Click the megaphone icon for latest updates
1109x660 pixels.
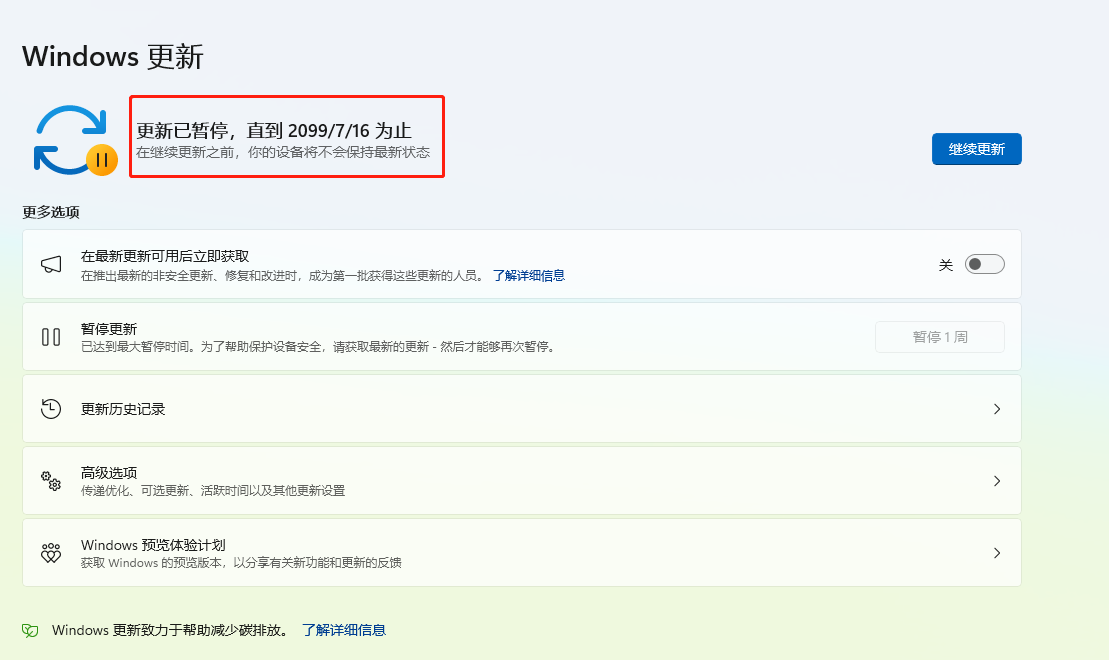pyautogui.click(x=51, y=265)
